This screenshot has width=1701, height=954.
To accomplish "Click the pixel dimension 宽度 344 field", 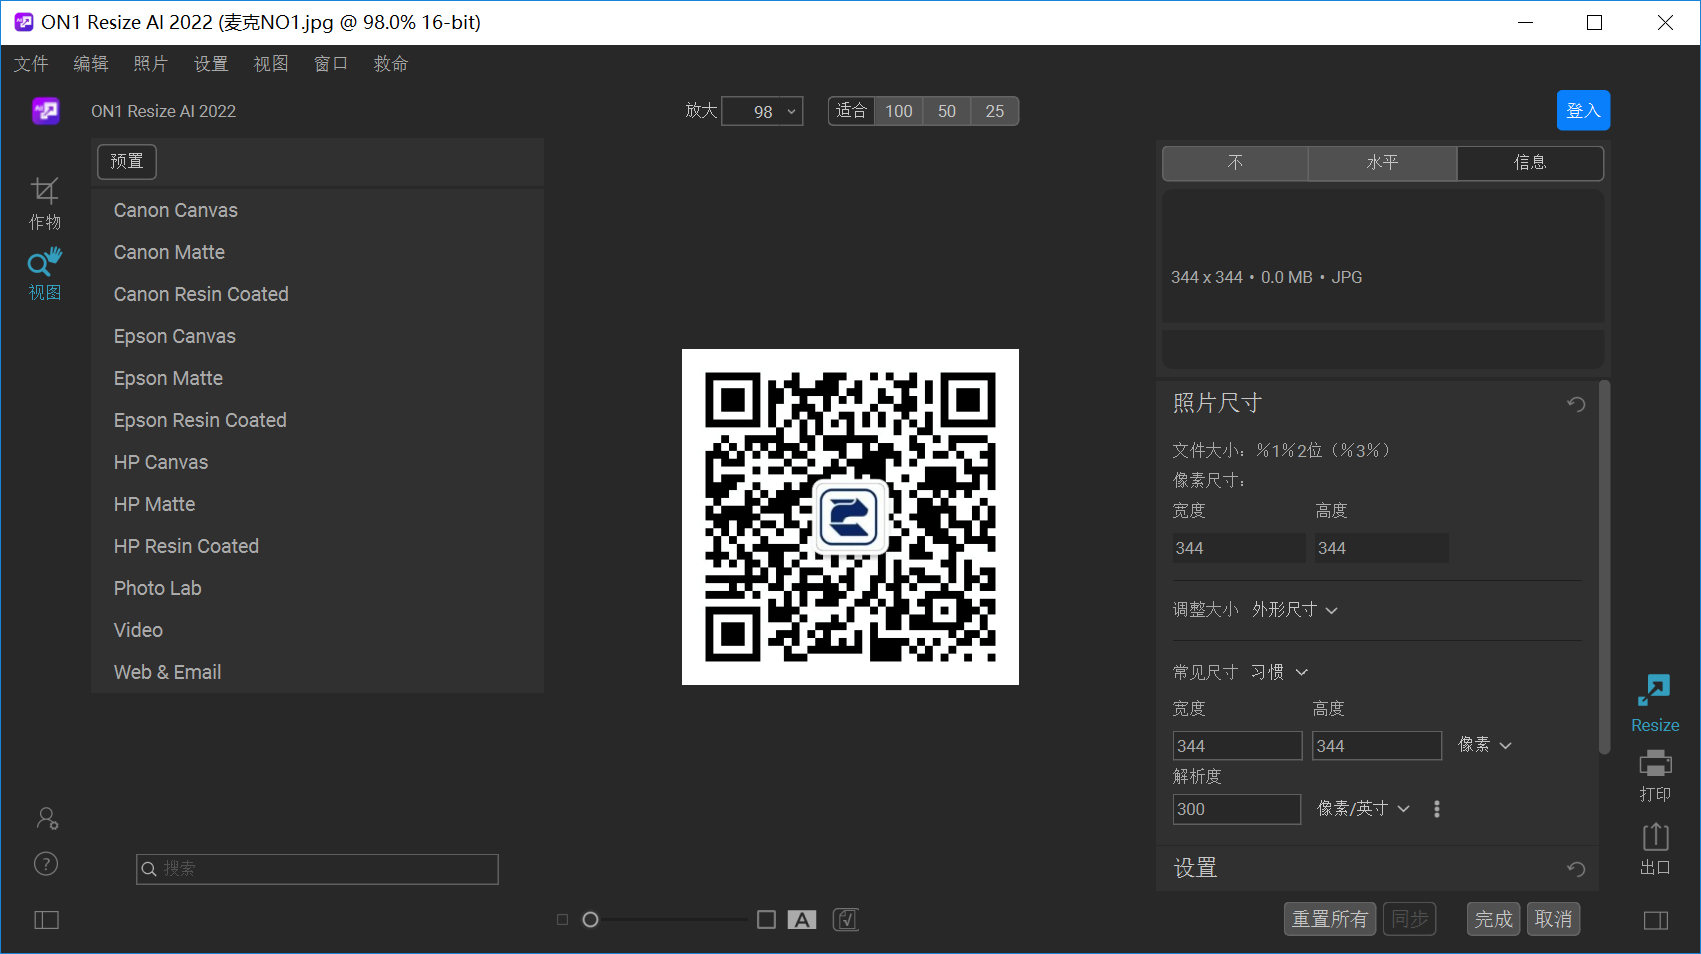I will [1239, 548].
